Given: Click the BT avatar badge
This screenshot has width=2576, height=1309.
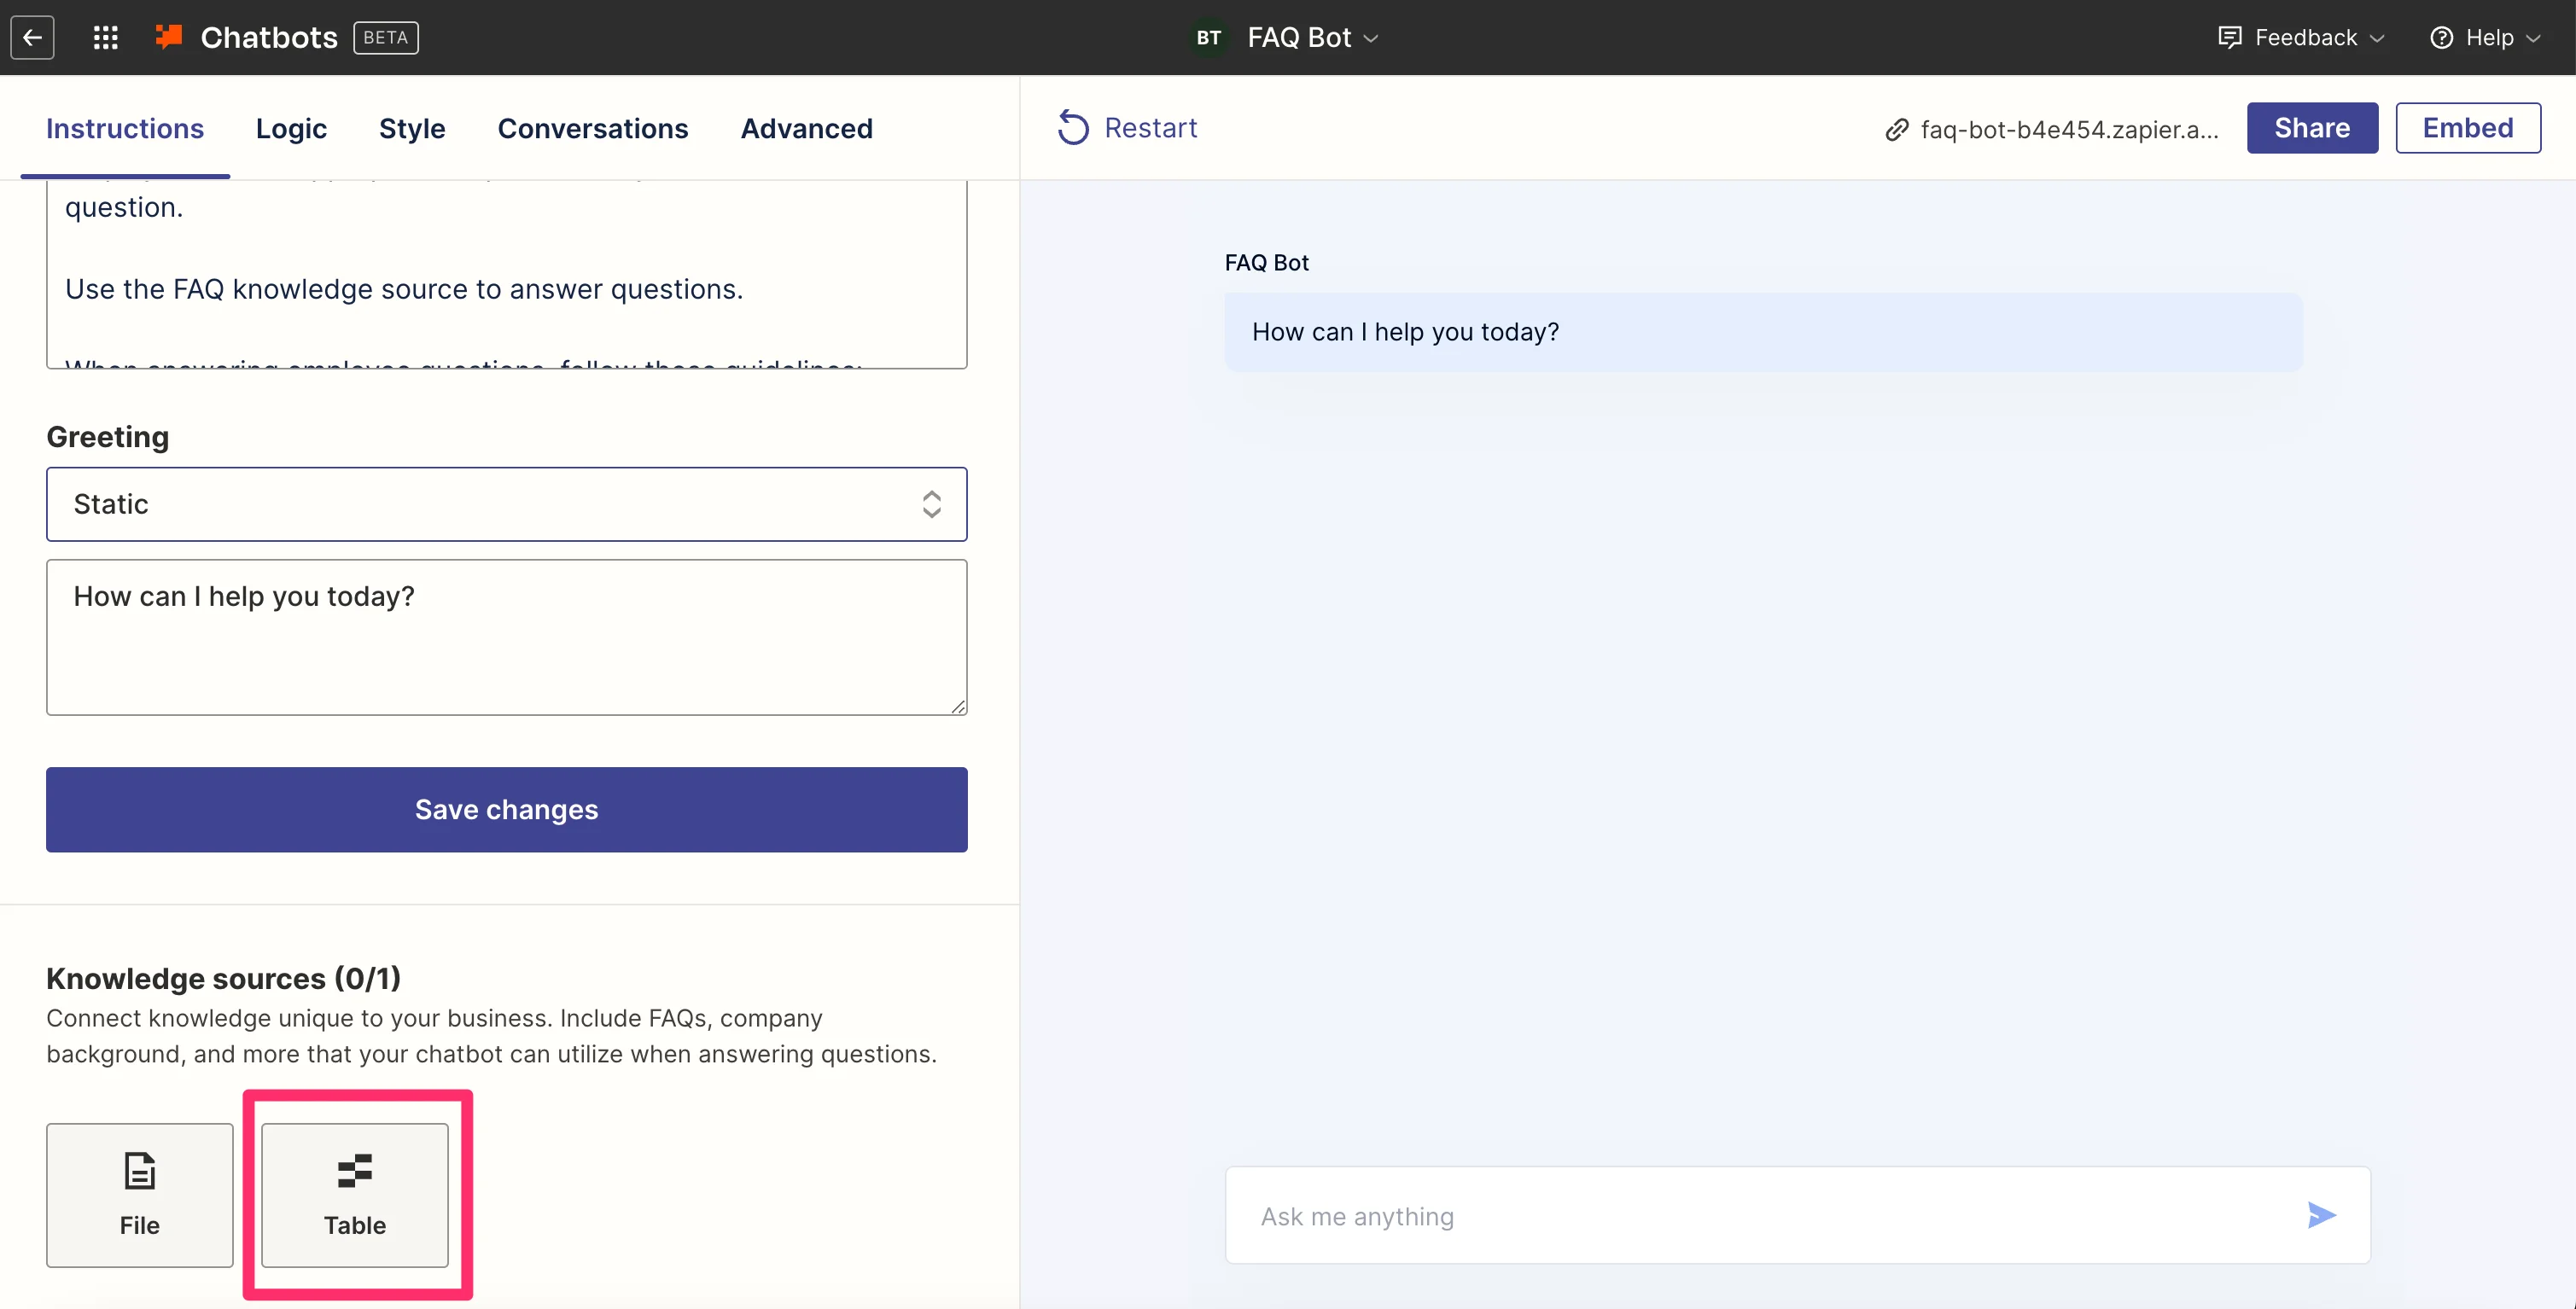Looking at the screenshot, I should click(x=1208, y=38).
